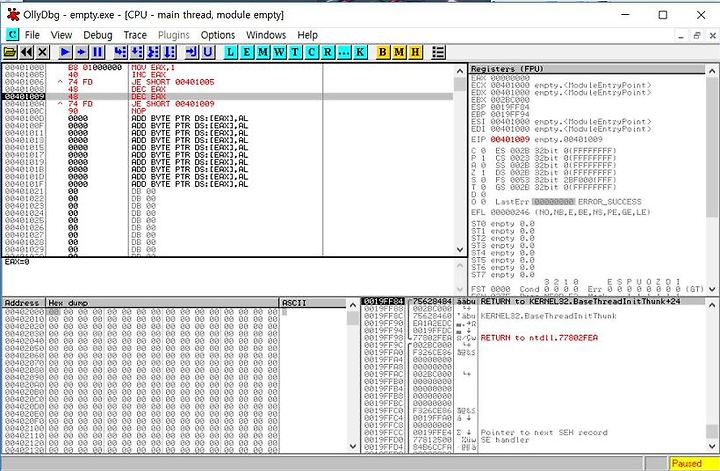Show Threads with the T icon
The image size is (720, 471).
[295, 52]
